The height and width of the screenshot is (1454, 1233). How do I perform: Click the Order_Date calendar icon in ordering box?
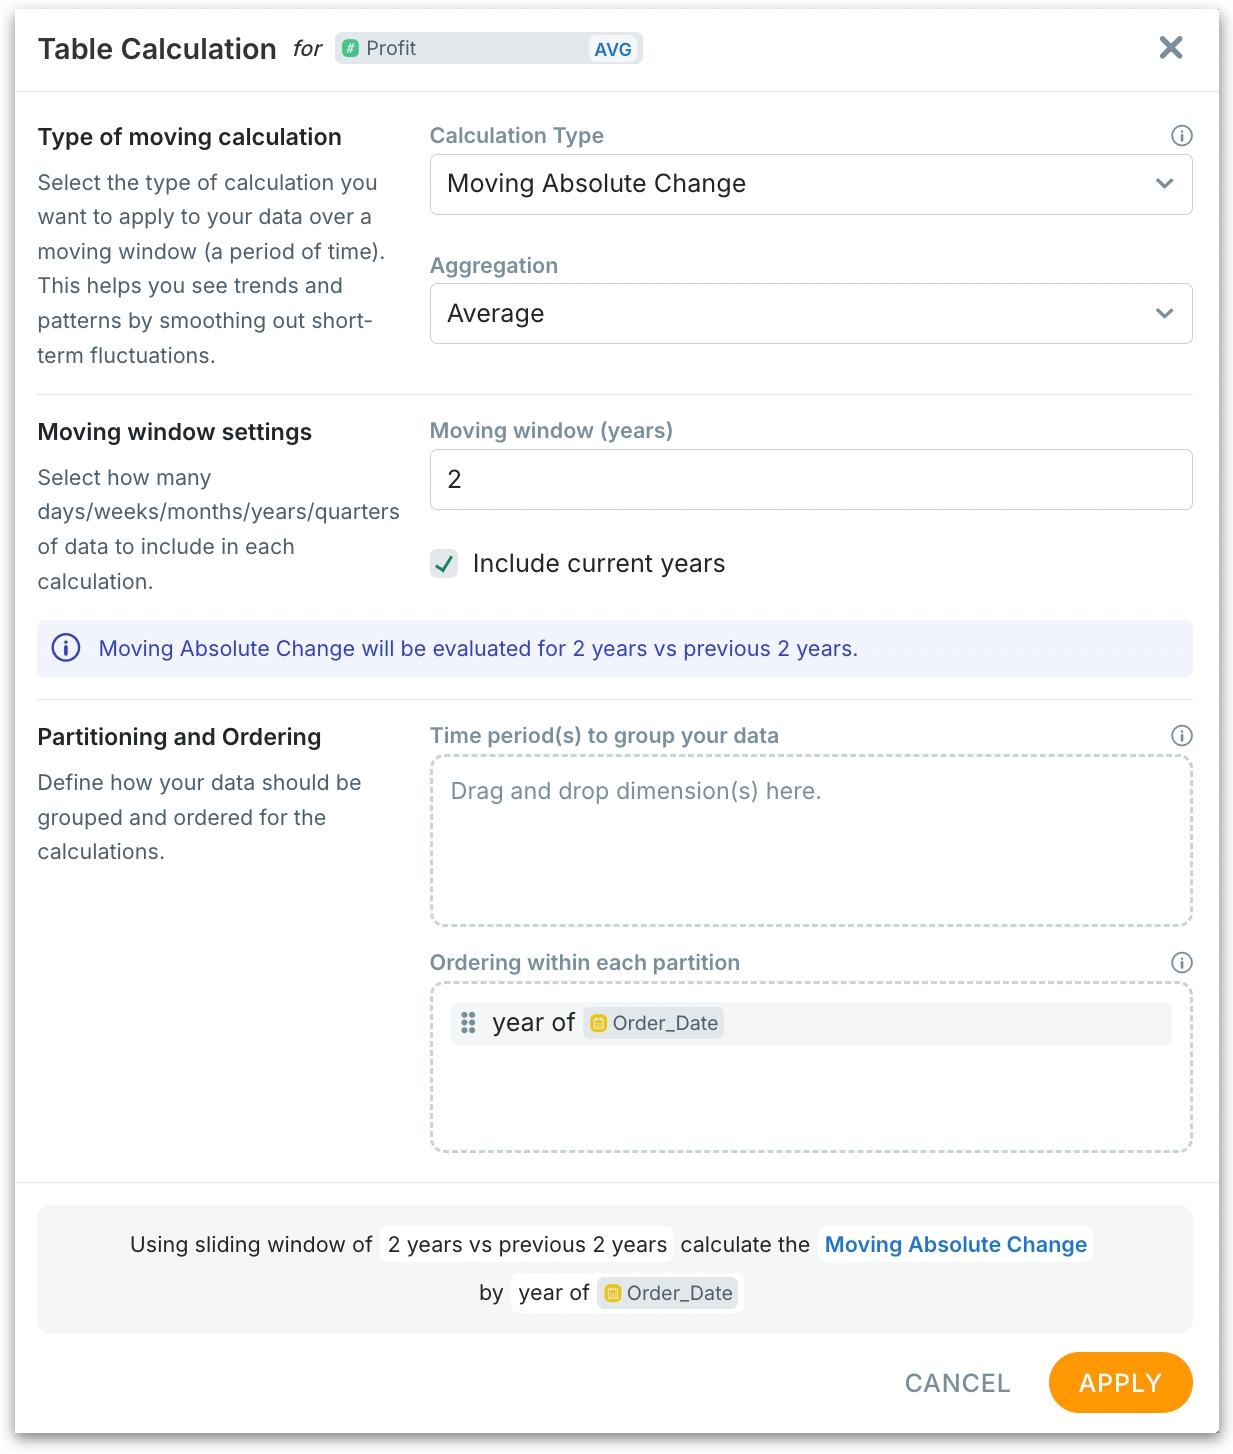(x=599, y=1023)
